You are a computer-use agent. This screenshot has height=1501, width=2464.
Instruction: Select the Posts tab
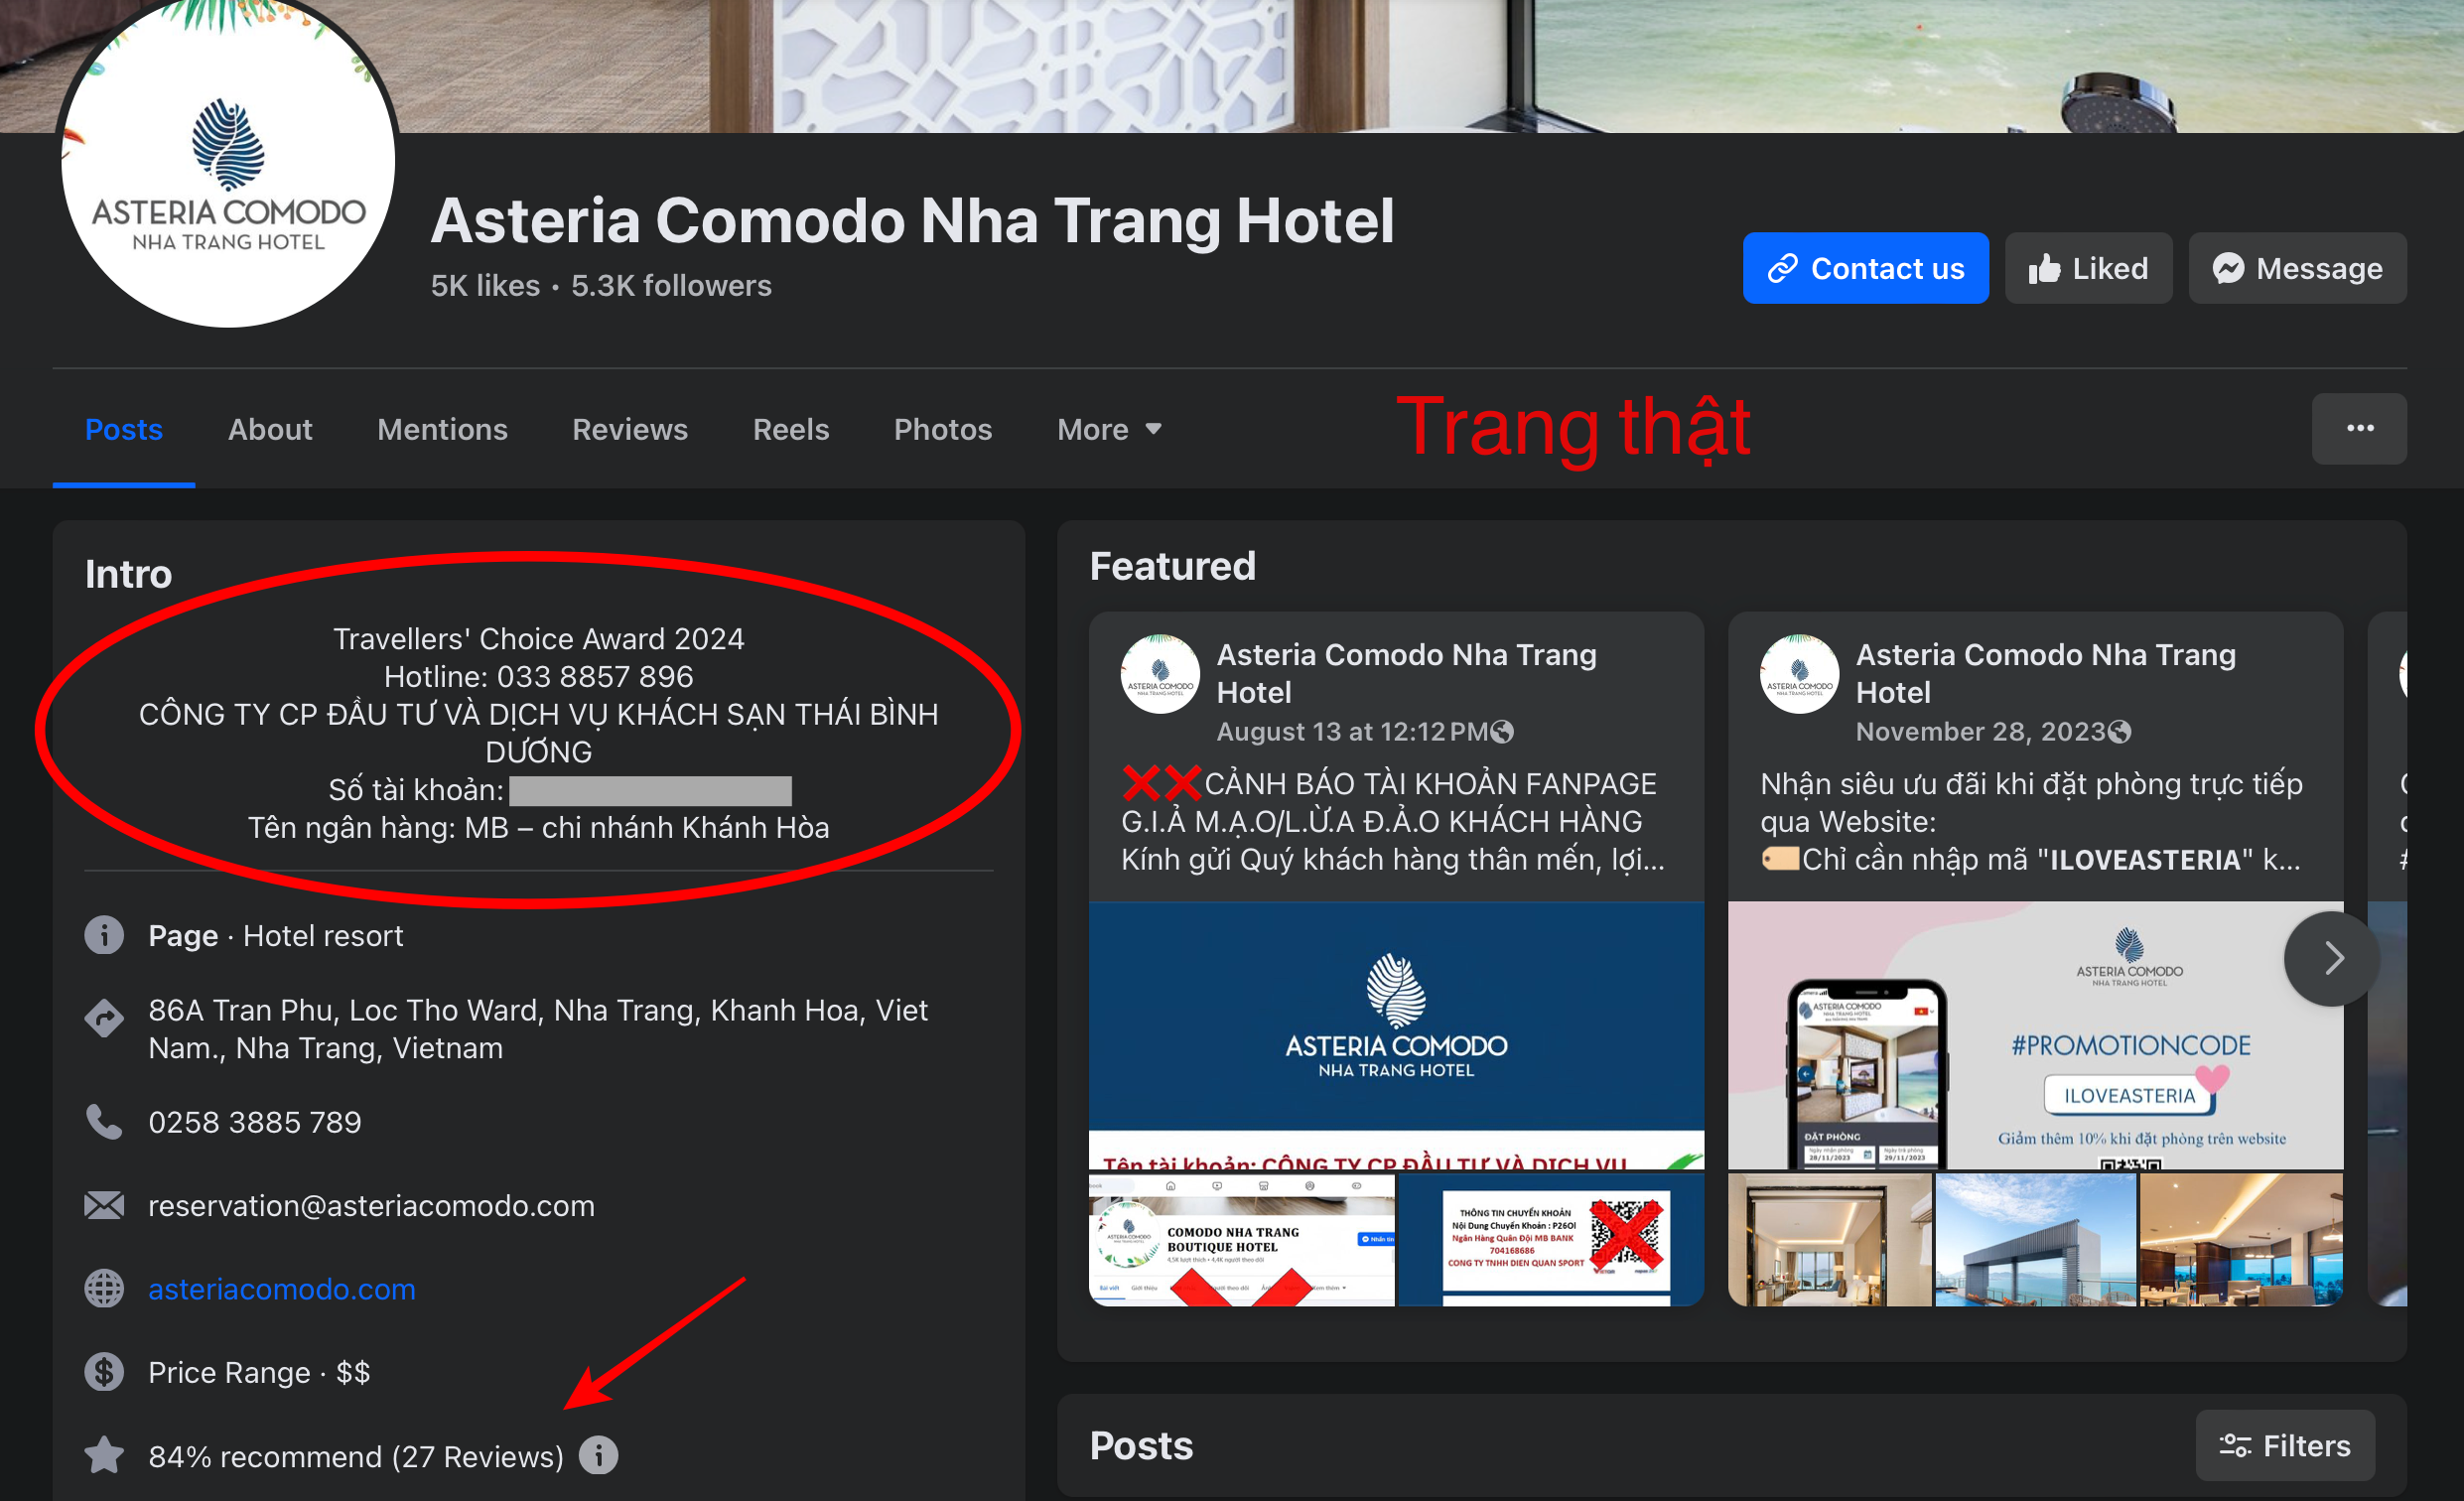(x=127, y=430)
